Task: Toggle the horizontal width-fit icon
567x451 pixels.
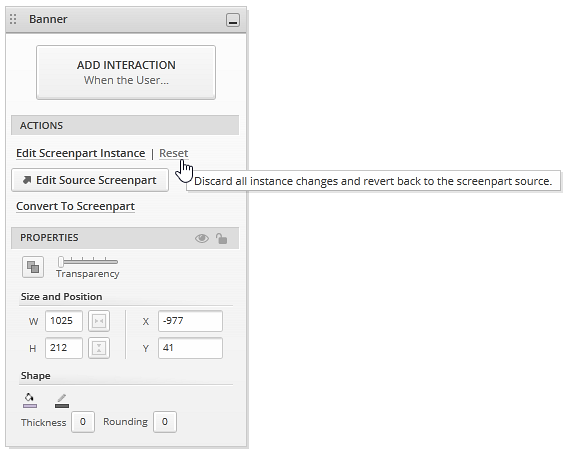Action: 99,321
